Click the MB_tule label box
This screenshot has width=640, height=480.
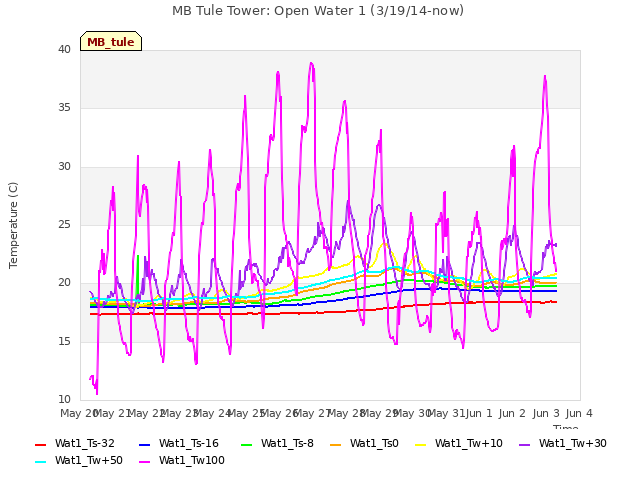coord(111,41)
